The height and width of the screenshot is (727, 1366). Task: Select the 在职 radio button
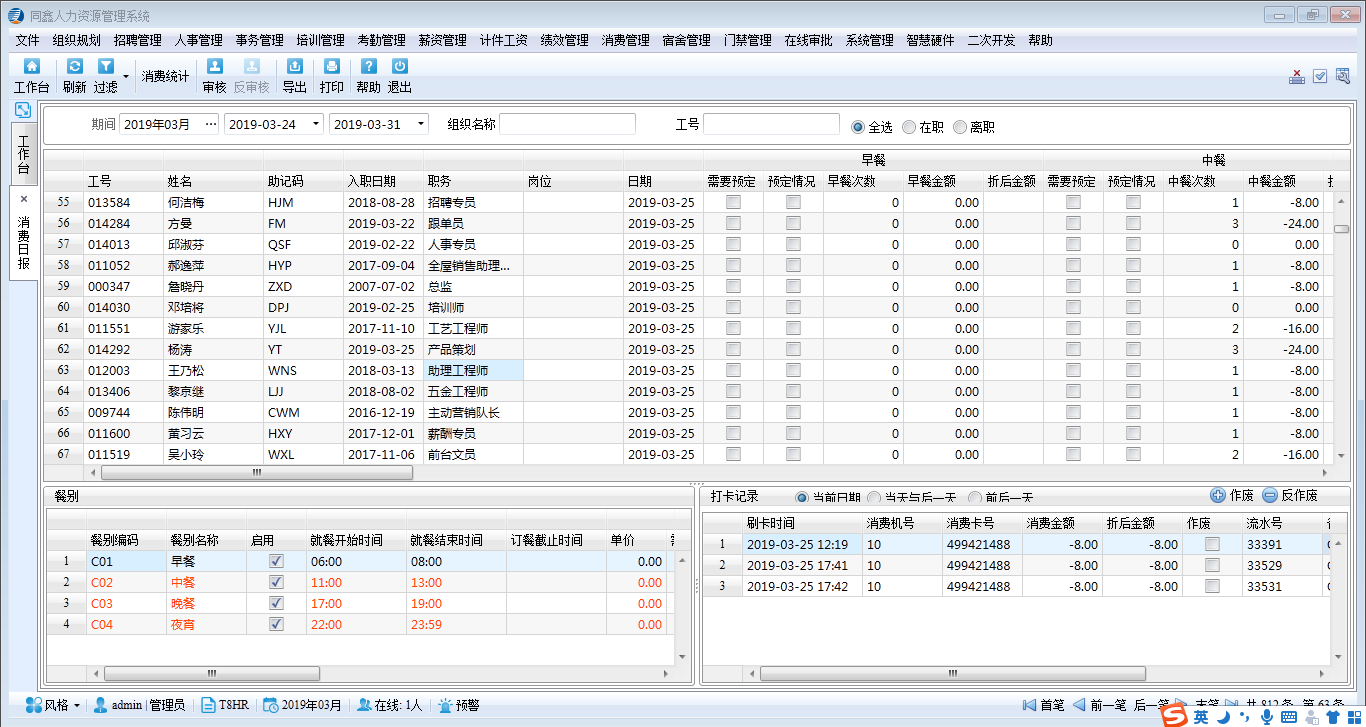909,127
